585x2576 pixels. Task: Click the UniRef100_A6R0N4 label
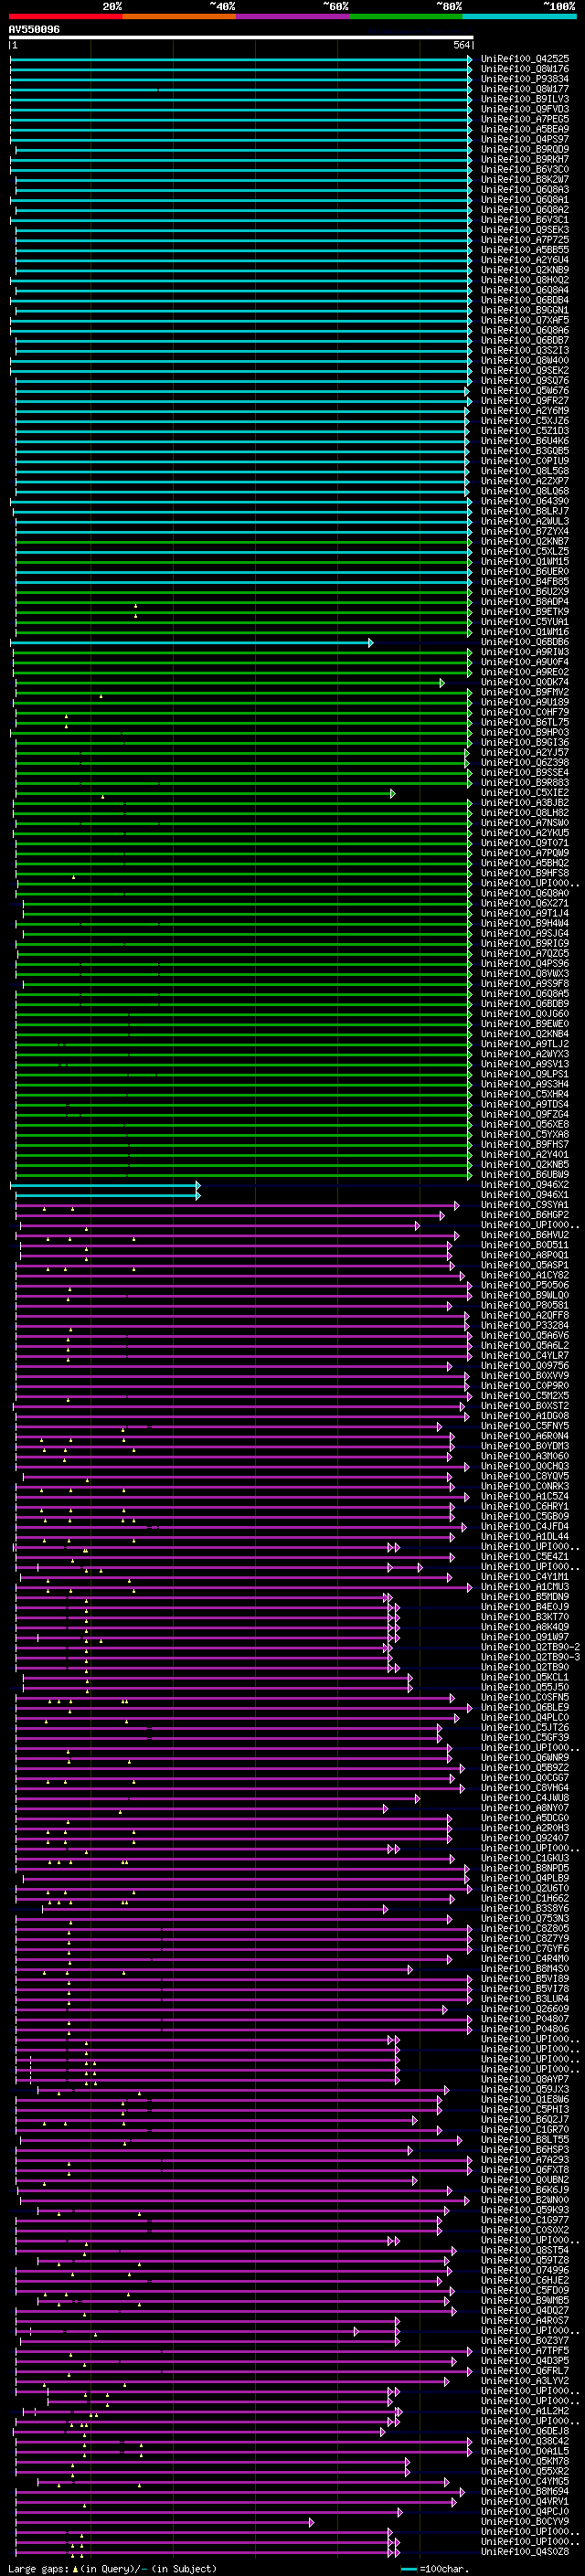click(525, 1436)
